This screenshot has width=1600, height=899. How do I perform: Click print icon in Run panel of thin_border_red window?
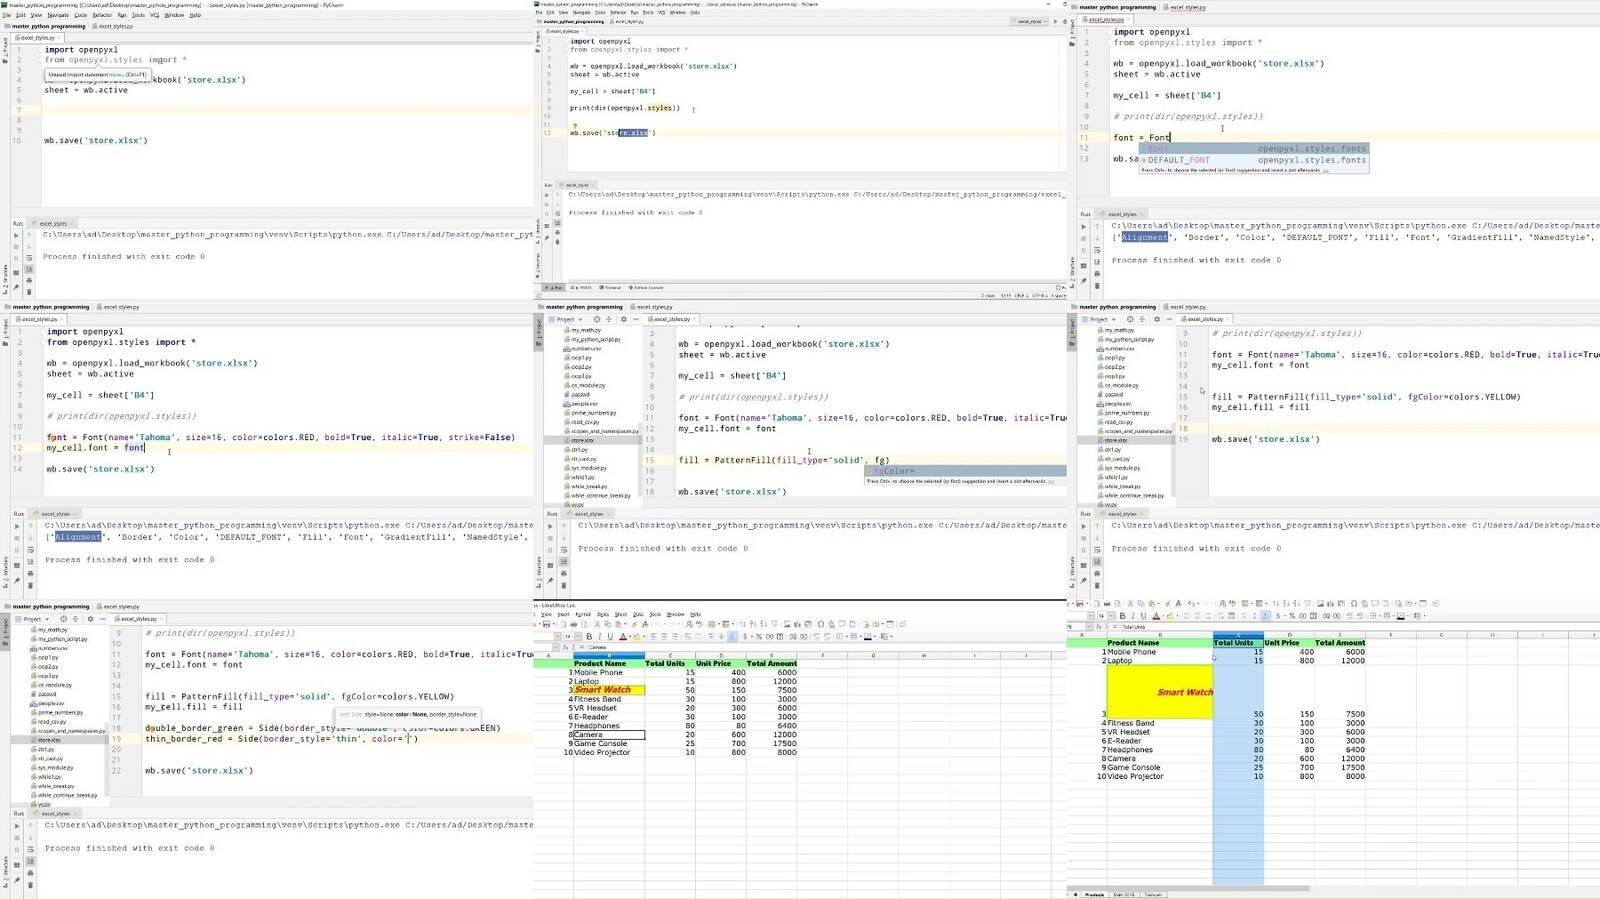pyautogui.click(x=30, y=873)
